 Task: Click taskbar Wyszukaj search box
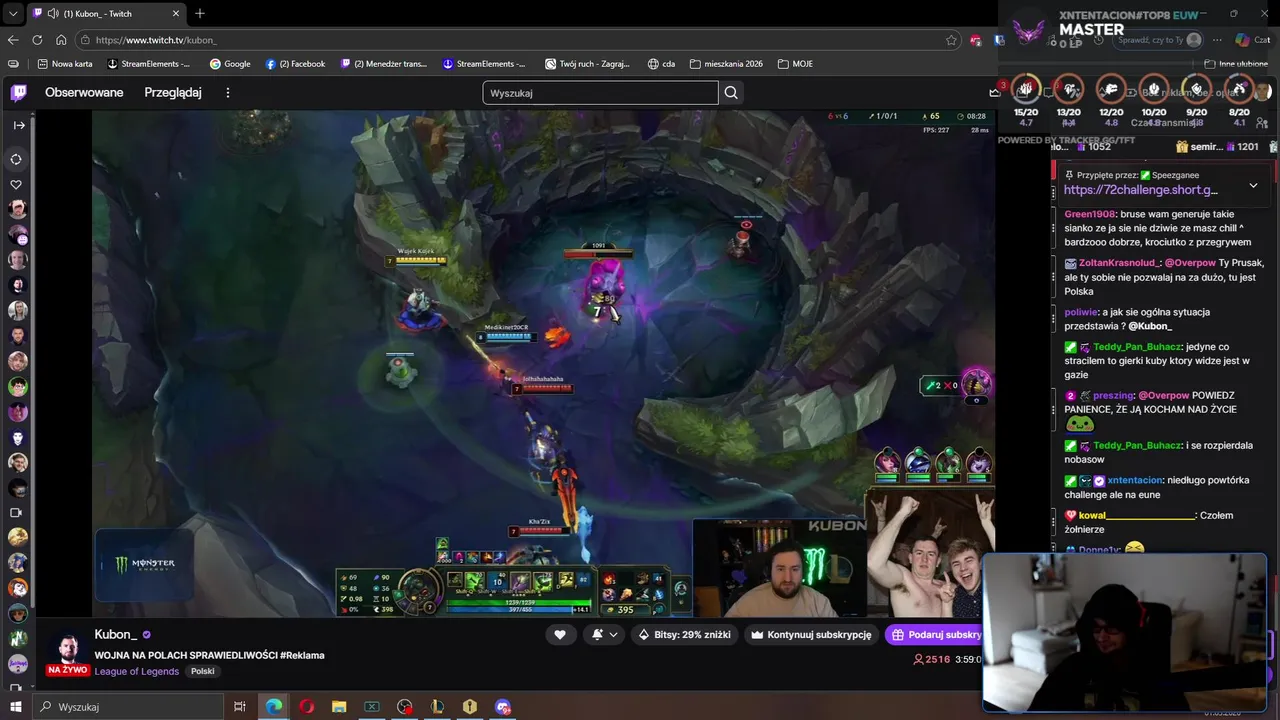tap(130, 706)
